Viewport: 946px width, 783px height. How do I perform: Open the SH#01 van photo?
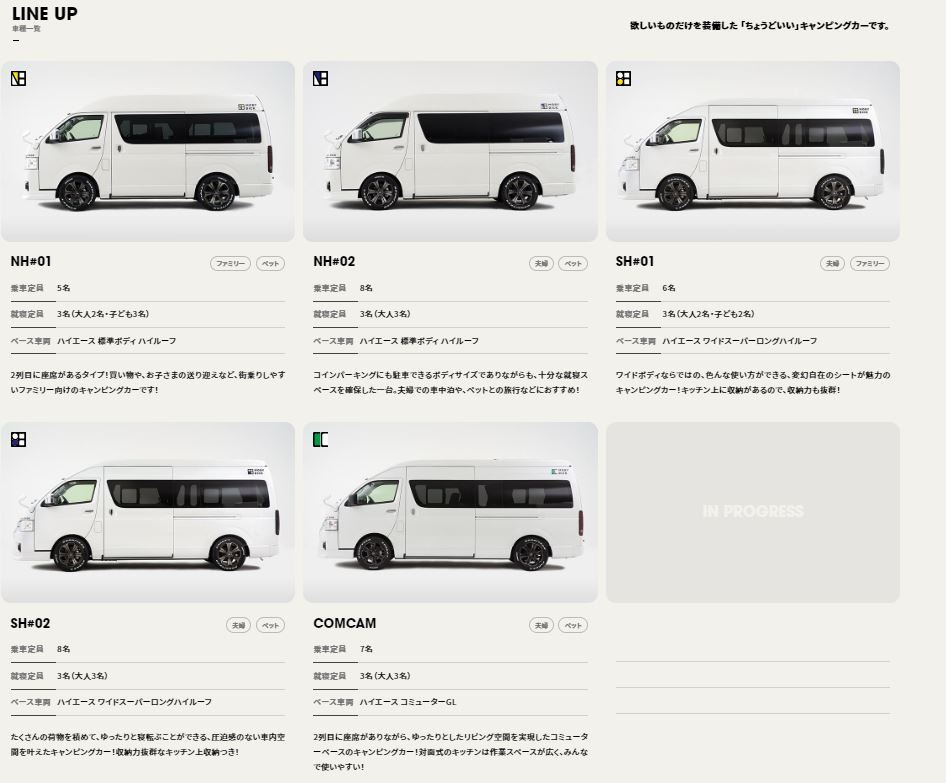pos(753,151)
